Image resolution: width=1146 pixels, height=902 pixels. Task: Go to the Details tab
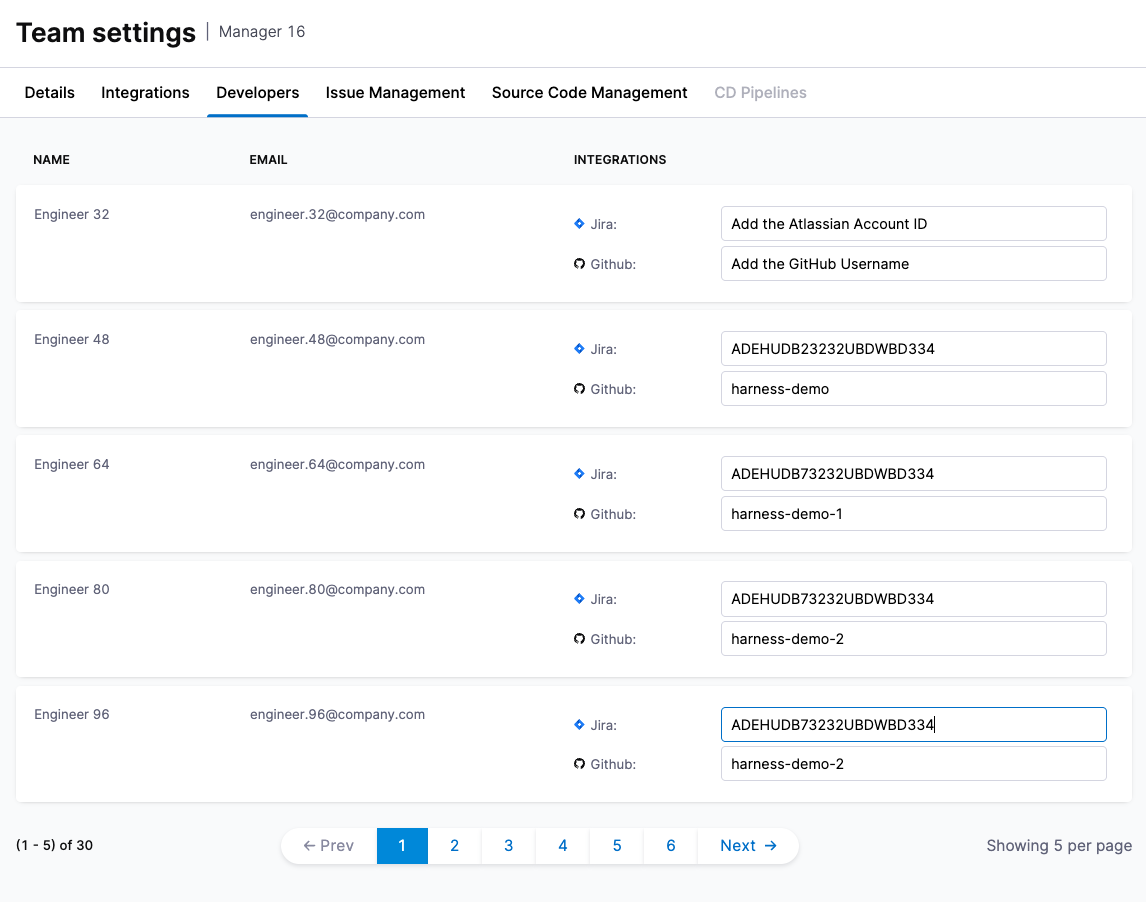point(50,93)
